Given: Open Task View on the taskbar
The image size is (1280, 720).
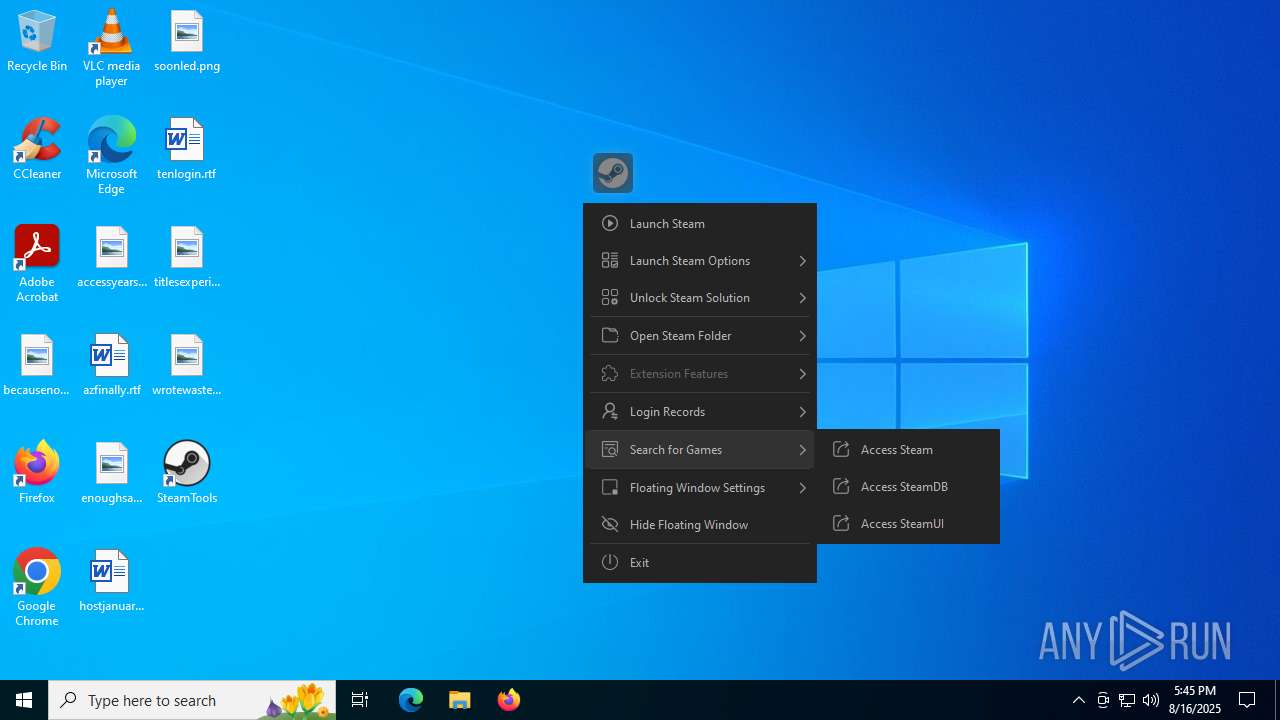Looking at the screenshot, I should pos(360,700).
